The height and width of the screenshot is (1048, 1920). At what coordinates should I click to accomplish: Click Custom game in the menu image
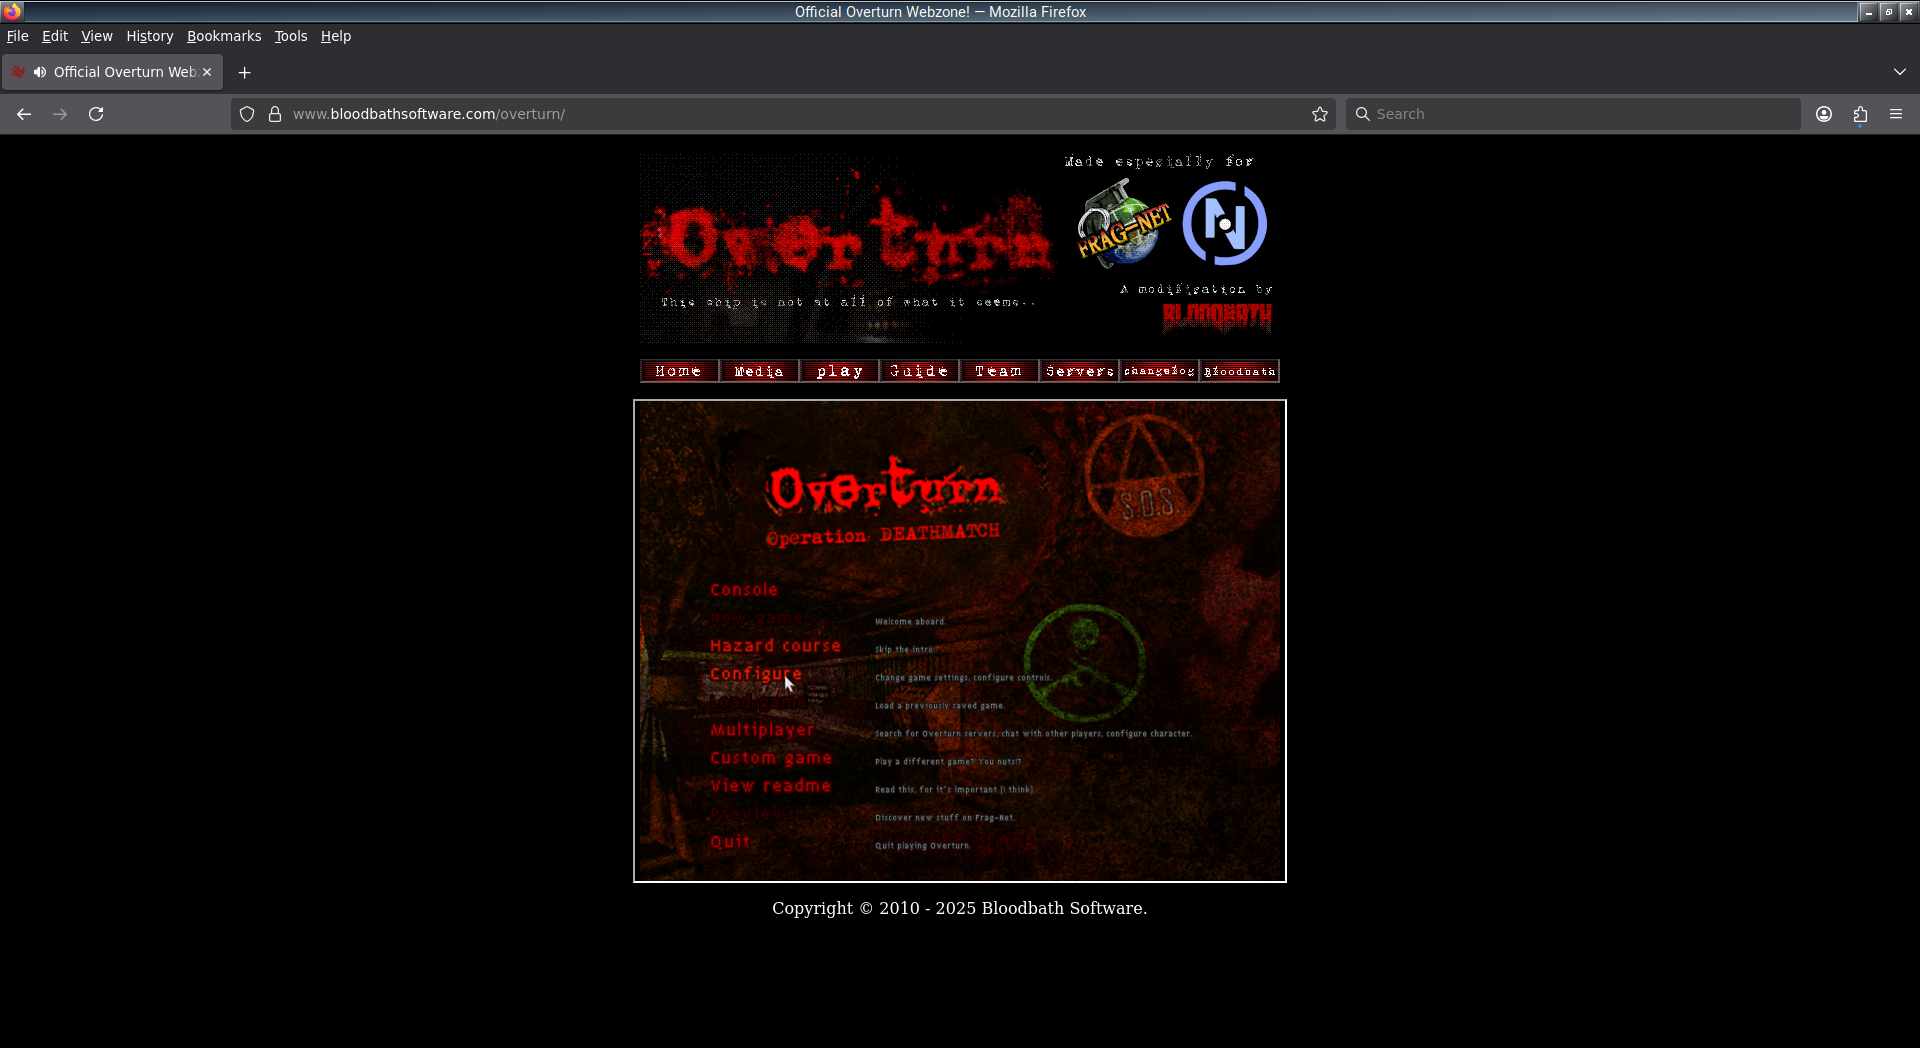[x=771, y=758]
